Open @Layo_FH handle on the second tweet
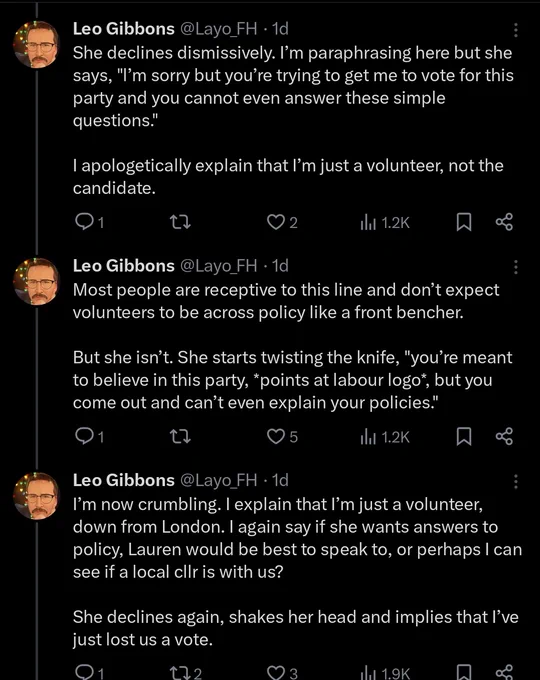Image resolution: width=540 pixels, height=680 pixels. click(x=218, y=266)
